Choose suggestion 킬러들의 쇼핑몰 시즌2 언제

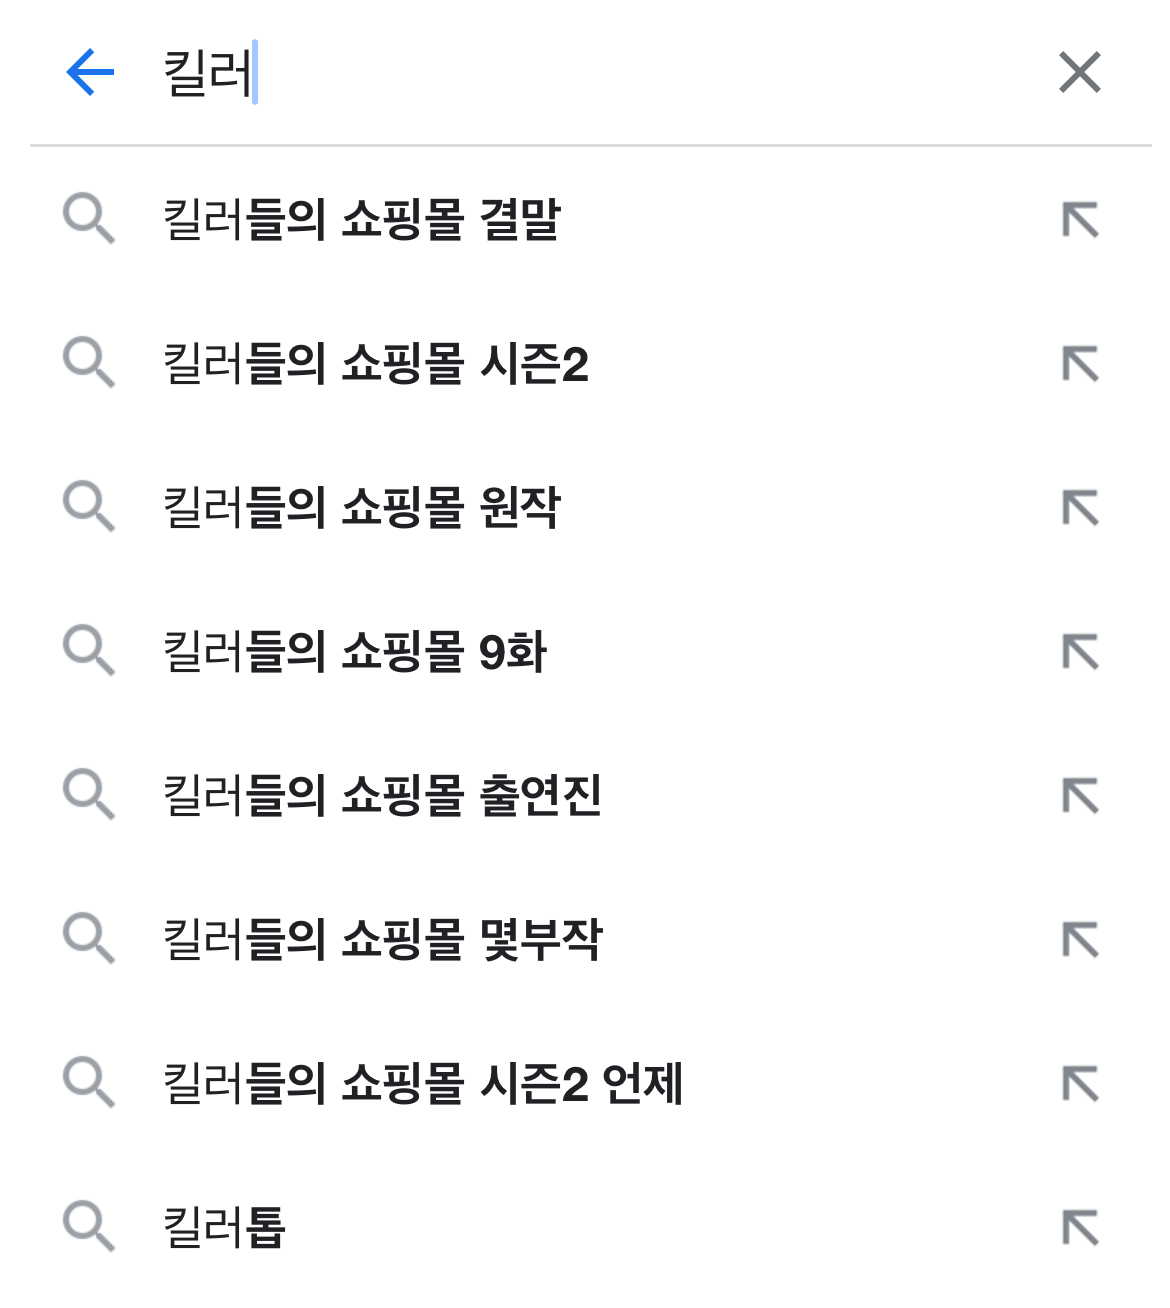[422, 1083]
